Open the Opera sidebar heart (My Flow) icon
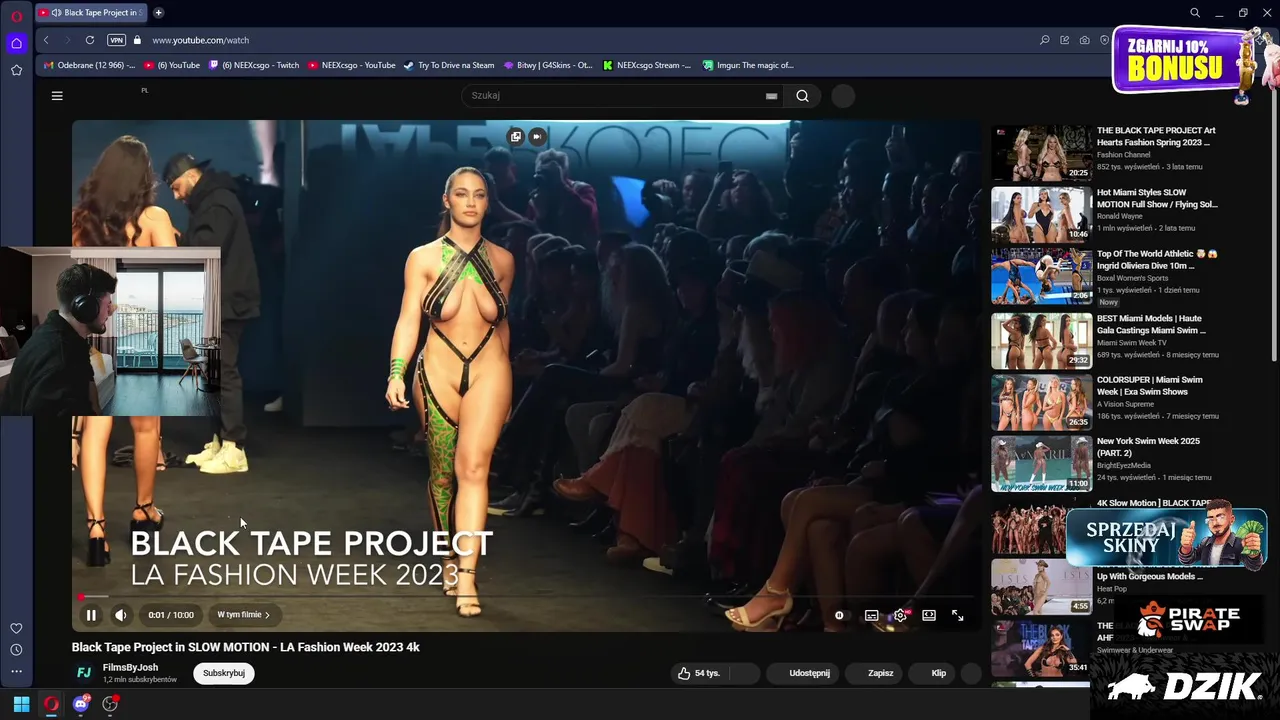Image resolution: width=1280 pixels, height=720 pixels. pos(16,628)
